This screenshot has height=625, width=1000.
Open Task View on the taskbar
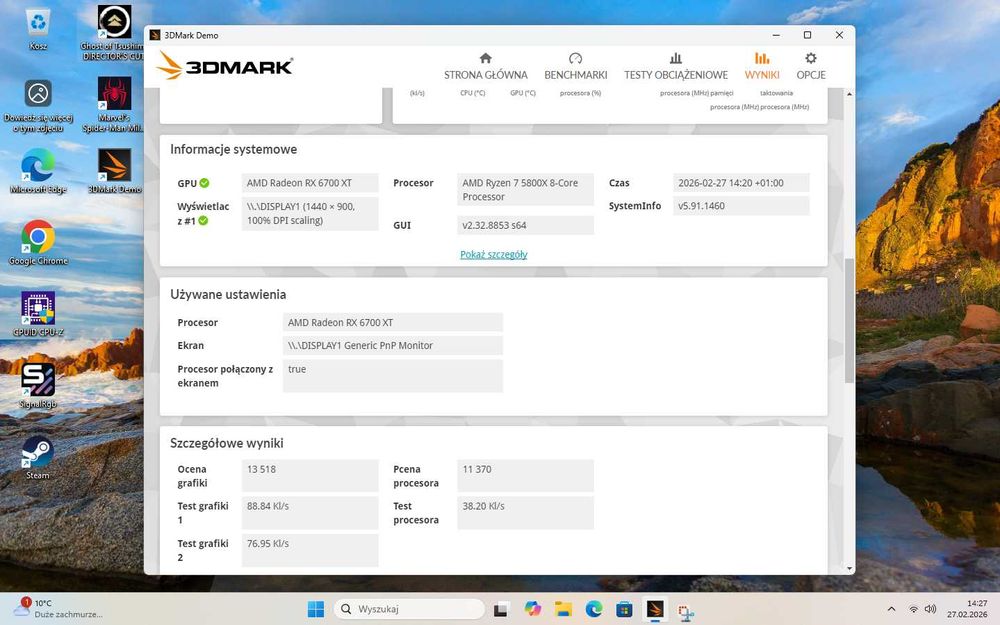tap(501, 609)
